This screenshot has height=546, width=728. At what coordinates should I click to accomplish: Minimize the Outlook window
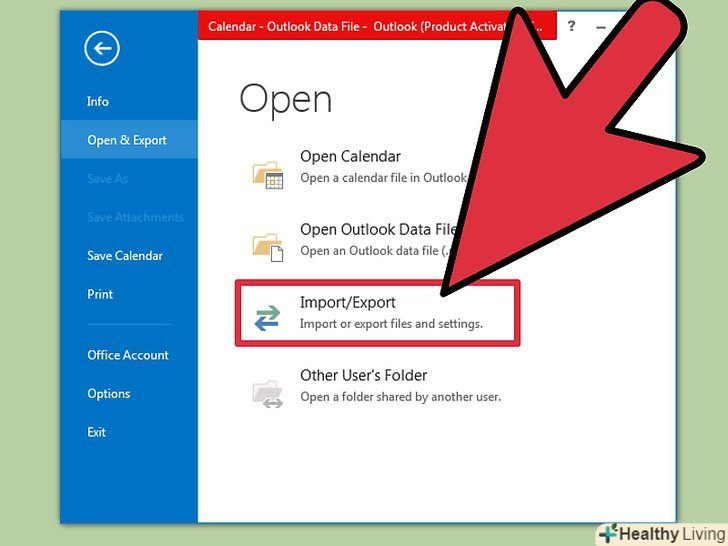pyautogui.click(x=601, y=27)
